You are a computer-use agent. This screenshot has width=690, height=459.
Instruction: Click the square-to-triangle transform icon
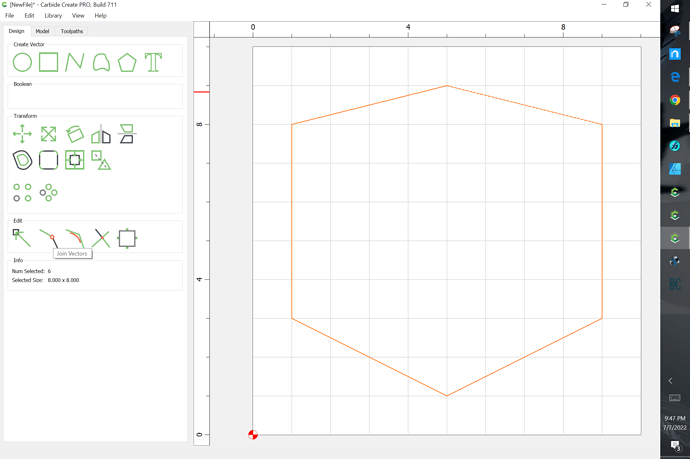point(101,160)
